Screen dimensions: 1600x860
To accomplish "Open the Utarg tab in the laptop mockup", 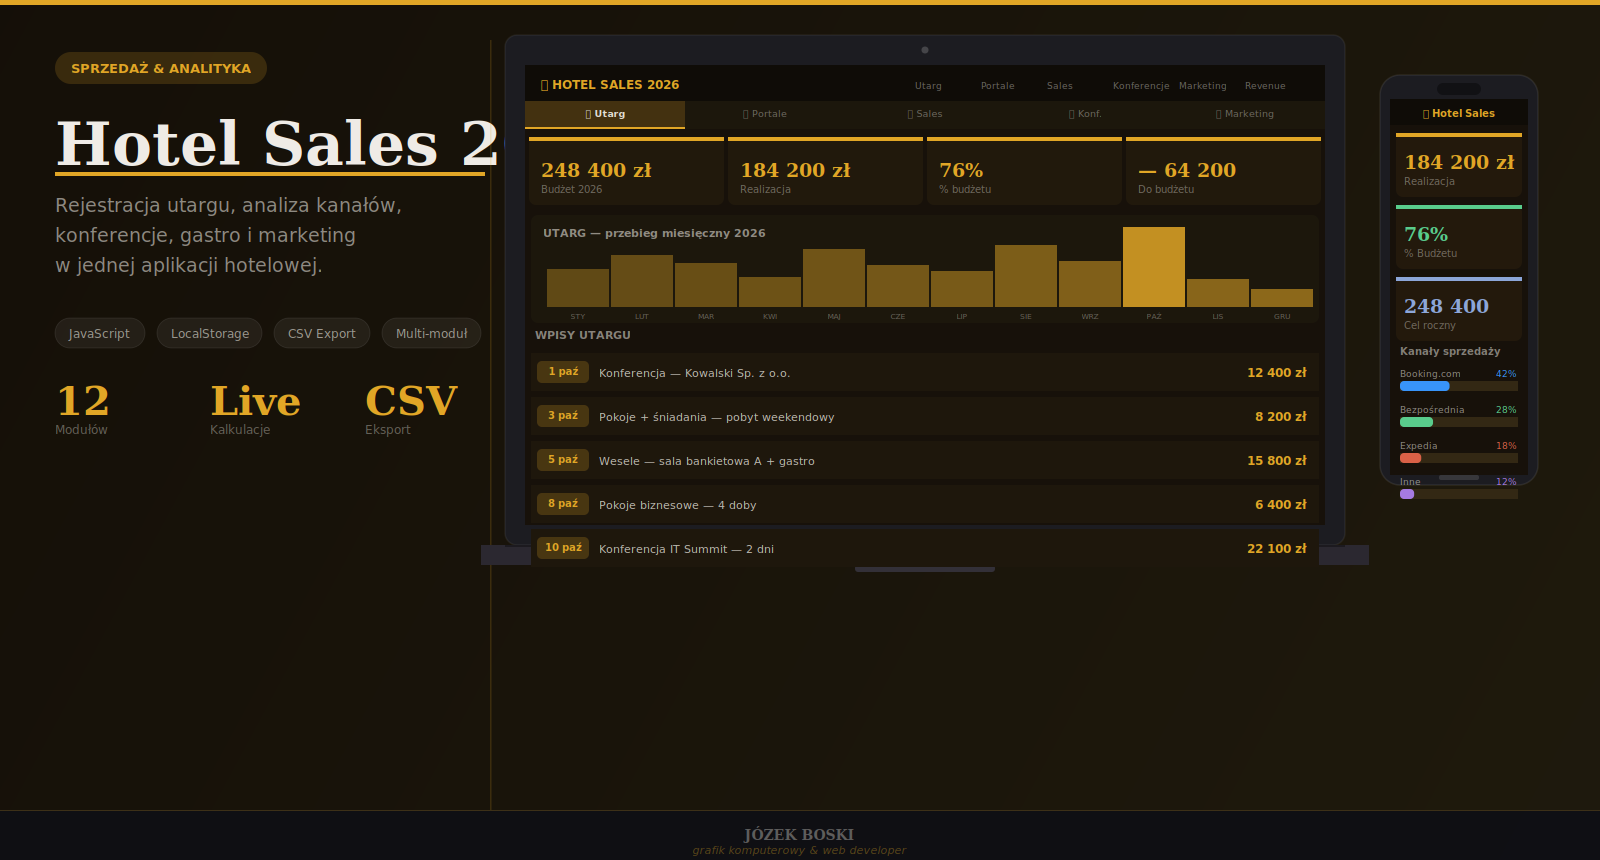I will (605, 114).
